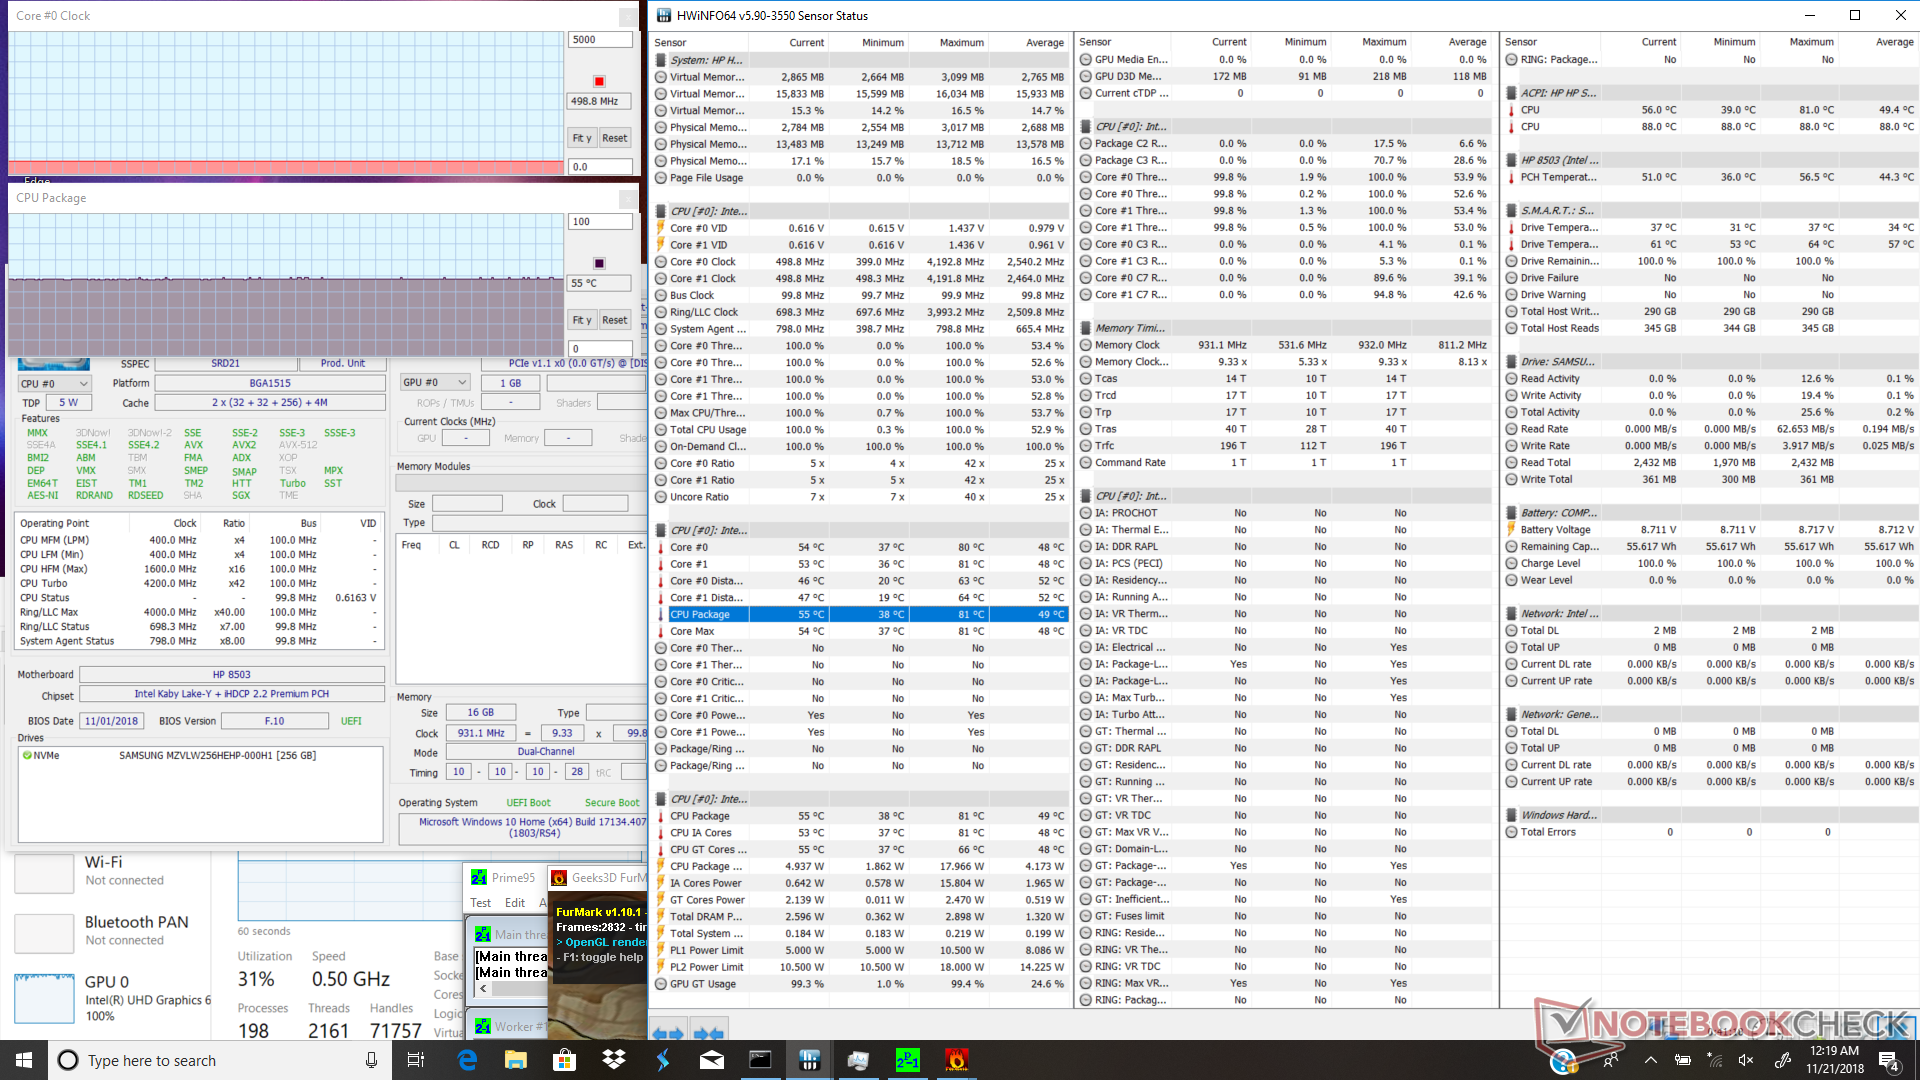The width and height of the screenshot is (1920, 1080).
Task: Open the Command Prompt taskbar icon
Action: [x=760, y=1060]
